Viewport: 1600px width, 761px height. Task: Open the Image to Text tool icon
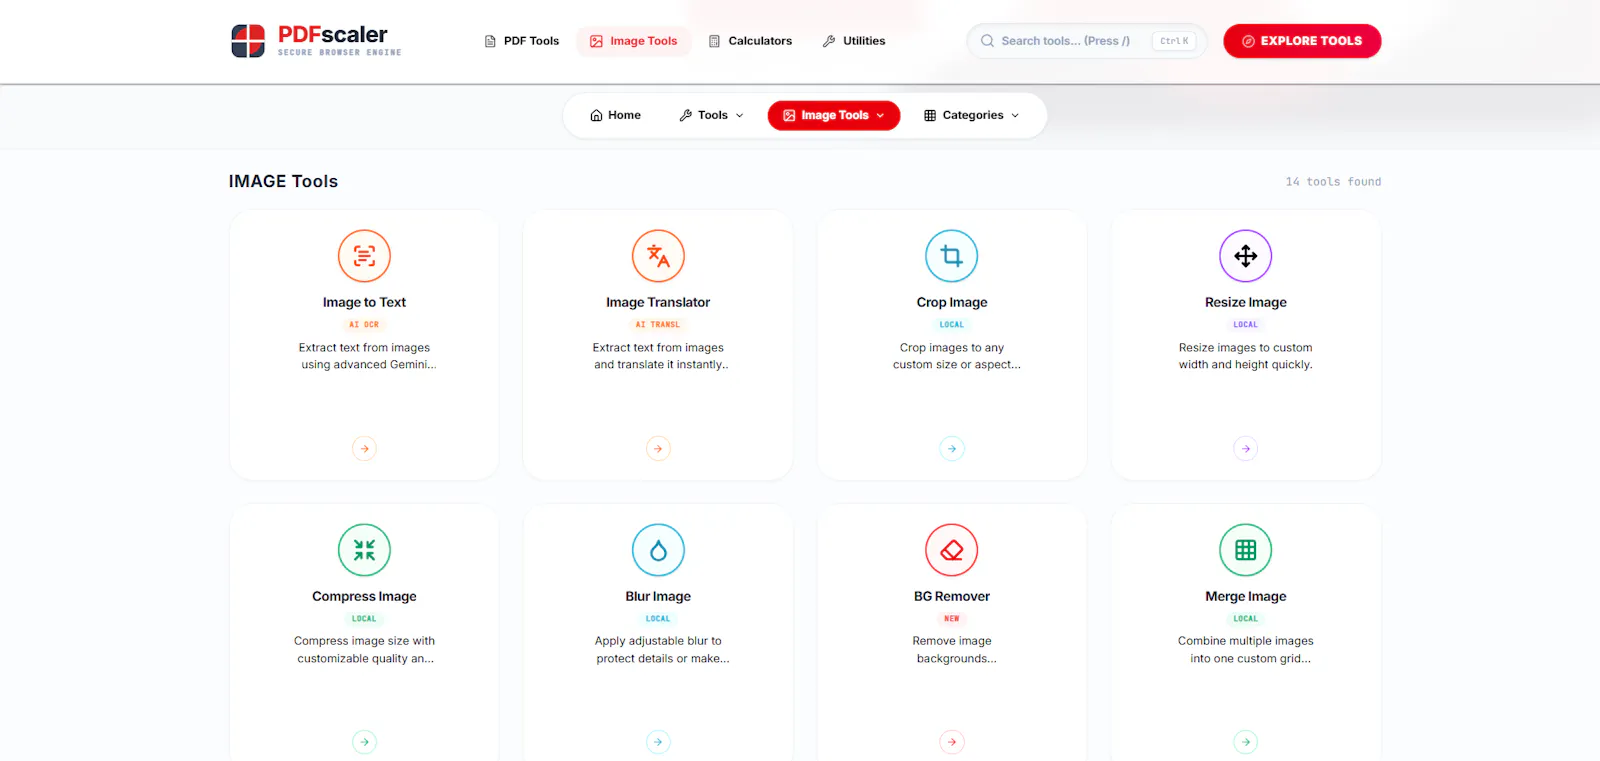point(364,256)
